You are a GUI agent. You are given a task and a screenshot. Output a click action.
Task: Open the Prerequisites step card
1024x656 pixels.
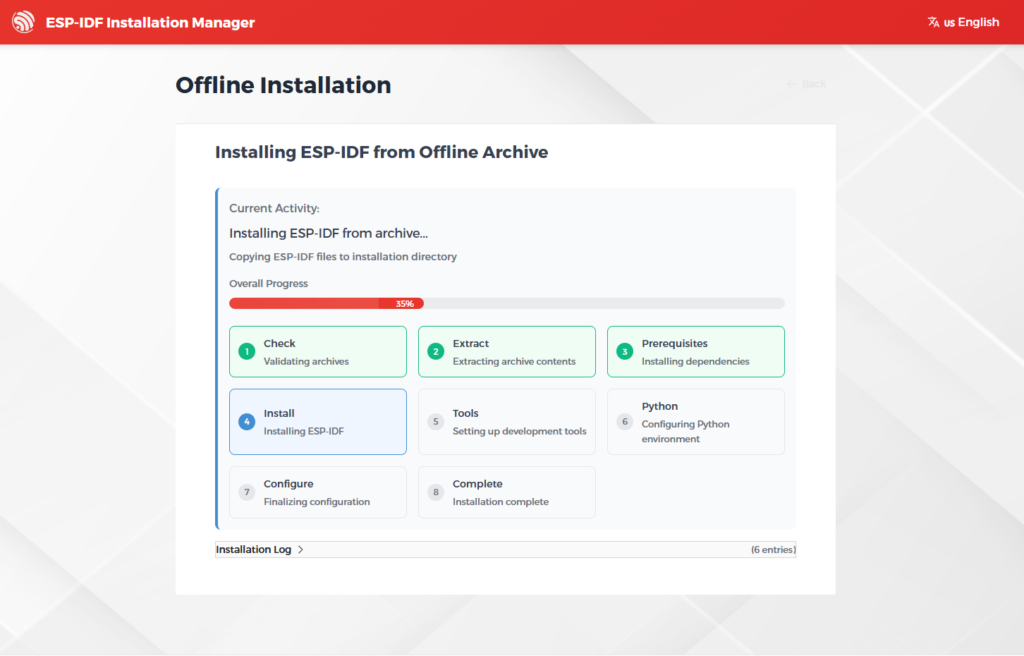[x=696, y=352]
